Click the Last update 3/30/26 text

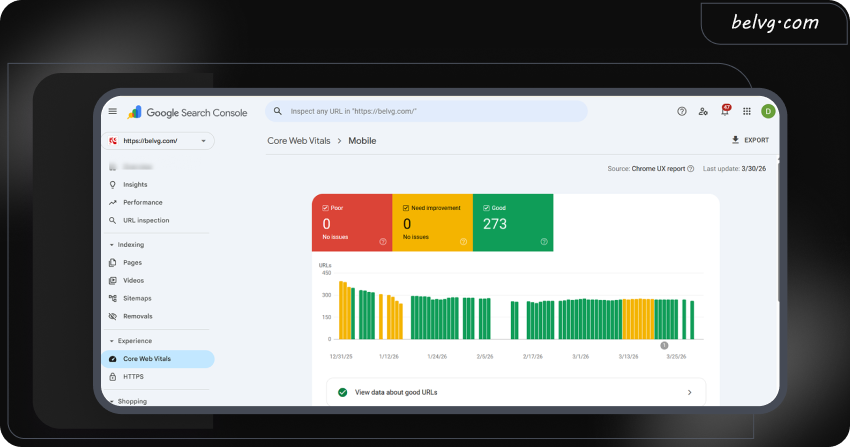click(x=734, y=169)
